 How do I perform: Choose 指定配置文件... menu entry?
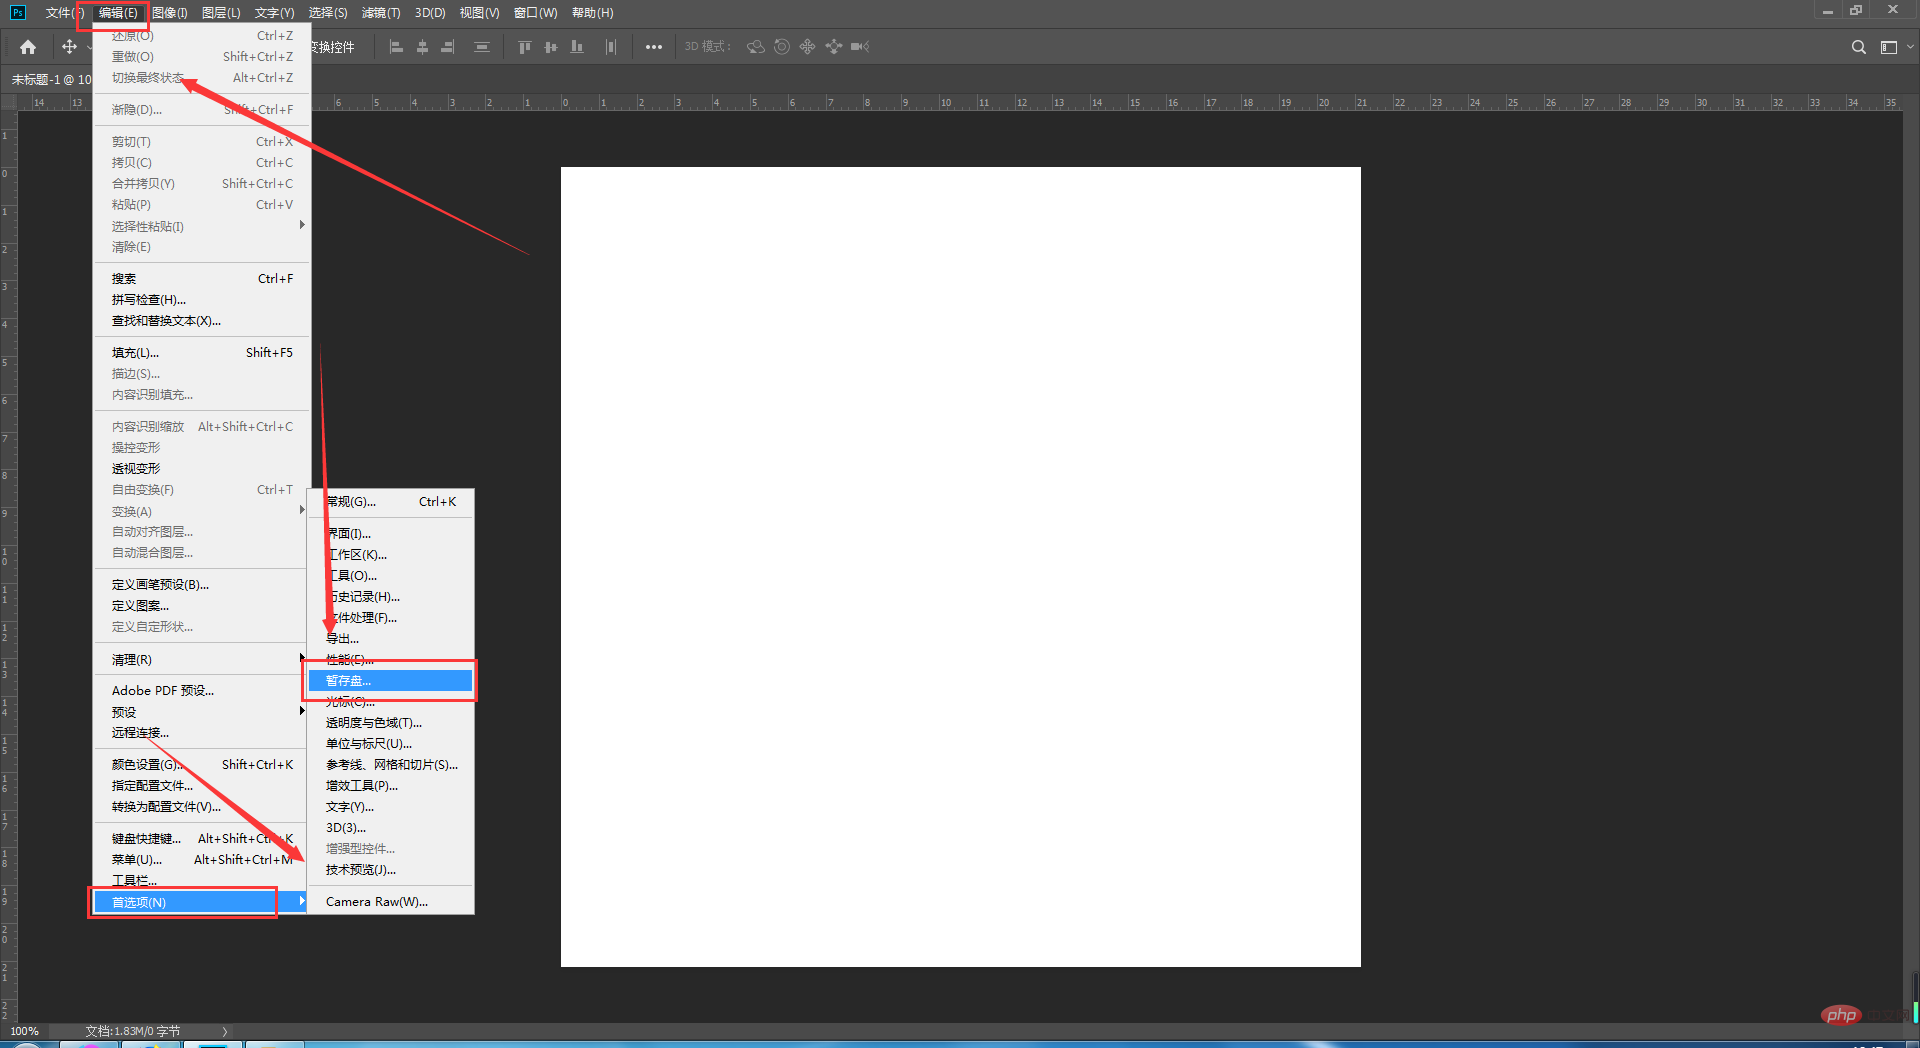(202, 786)
